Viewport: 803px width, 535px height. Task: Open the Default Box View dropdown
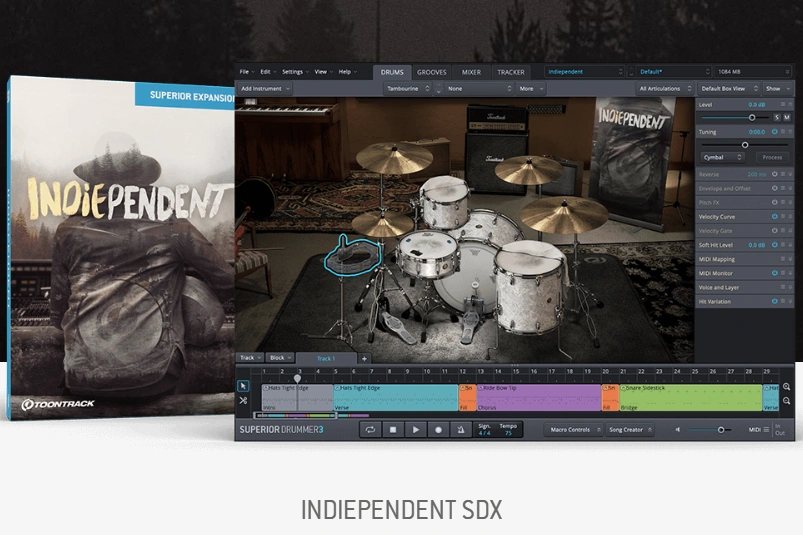tap(729, 89)
